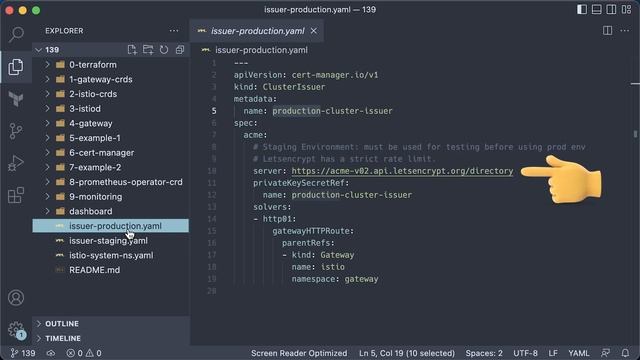The height and width of the screenshot is (360, 640).
Task: Click the feedback icon in status bar
Action: click(x=605, y=353)
